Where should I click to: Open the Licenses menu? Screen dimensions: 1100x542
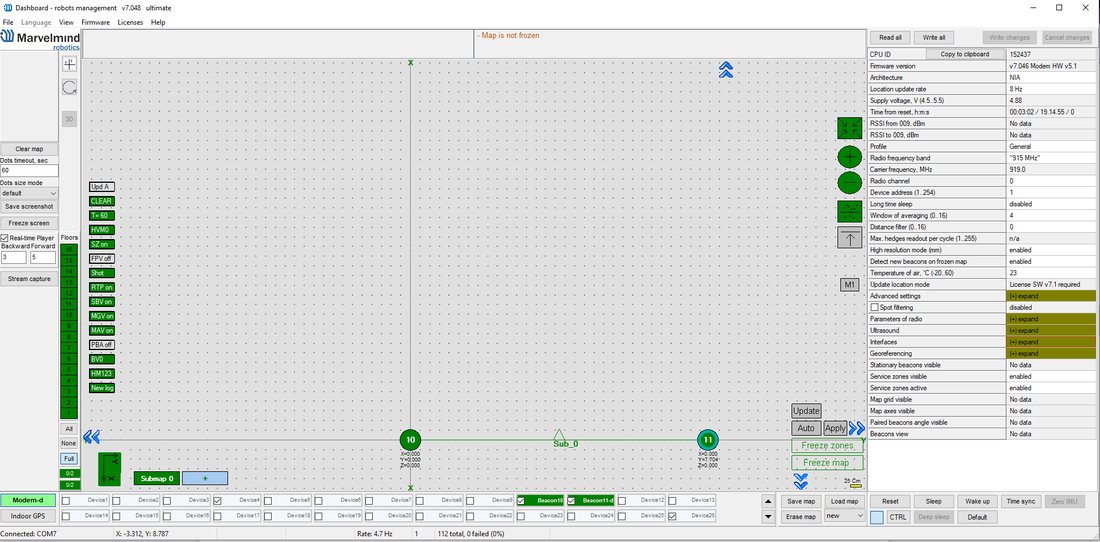coord(130,22)
